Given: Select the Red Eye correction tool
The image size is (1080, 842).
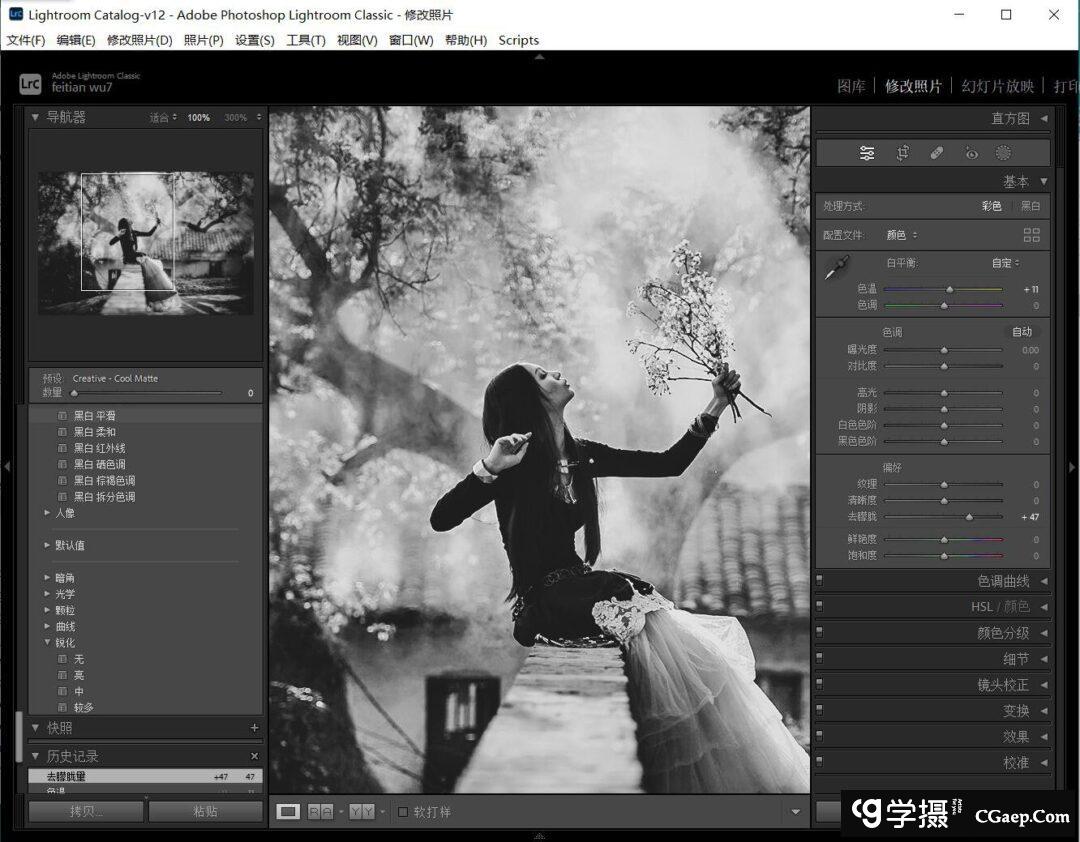Looking at the screenshot, I should click(971, 153).
